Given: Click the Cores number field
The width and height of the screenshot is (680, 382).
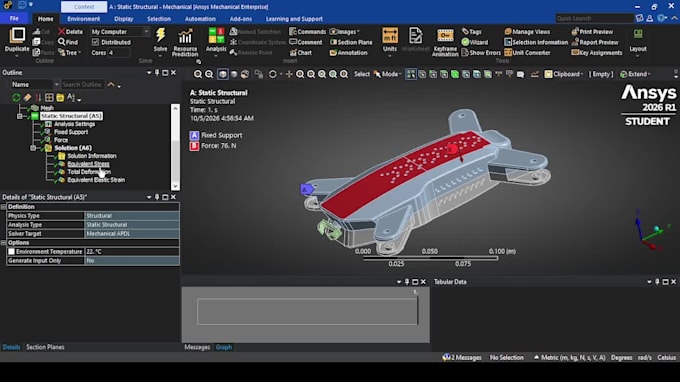Looking at the screenshot, I should [119, 52].
